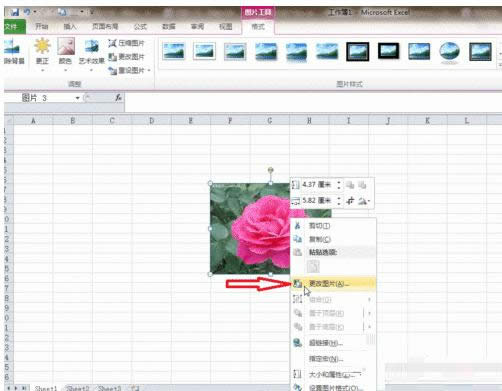Viewport: 502px width, 391px height.
Task: Open the Name Box dropdown showing 图片 3
Action: click(x=78, y=98)
